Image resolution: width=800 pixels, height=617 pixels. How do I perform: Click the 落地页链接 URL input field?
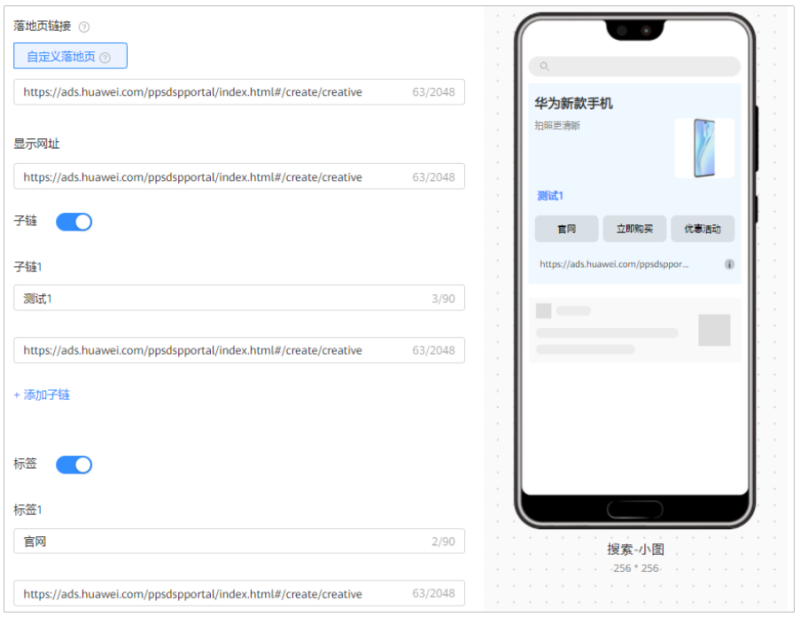tap(240, 90)
